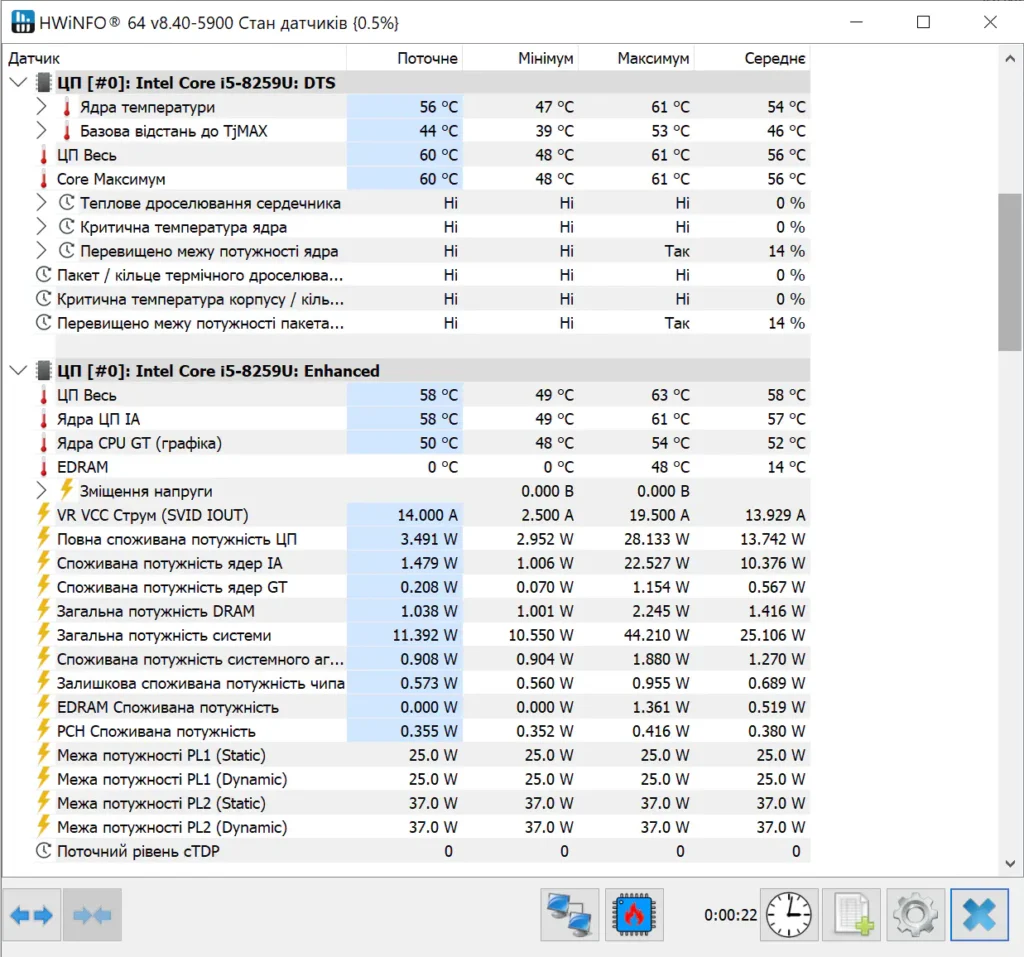Maximize the HWiNFO sensors window
Viewport: 1024px width, 957px height.
coord(923,22)
